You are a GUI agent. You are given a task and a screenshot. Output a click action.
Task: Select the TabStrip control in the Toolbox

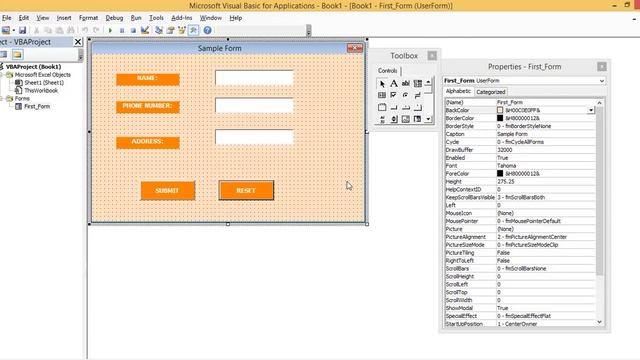pos(405,107)
